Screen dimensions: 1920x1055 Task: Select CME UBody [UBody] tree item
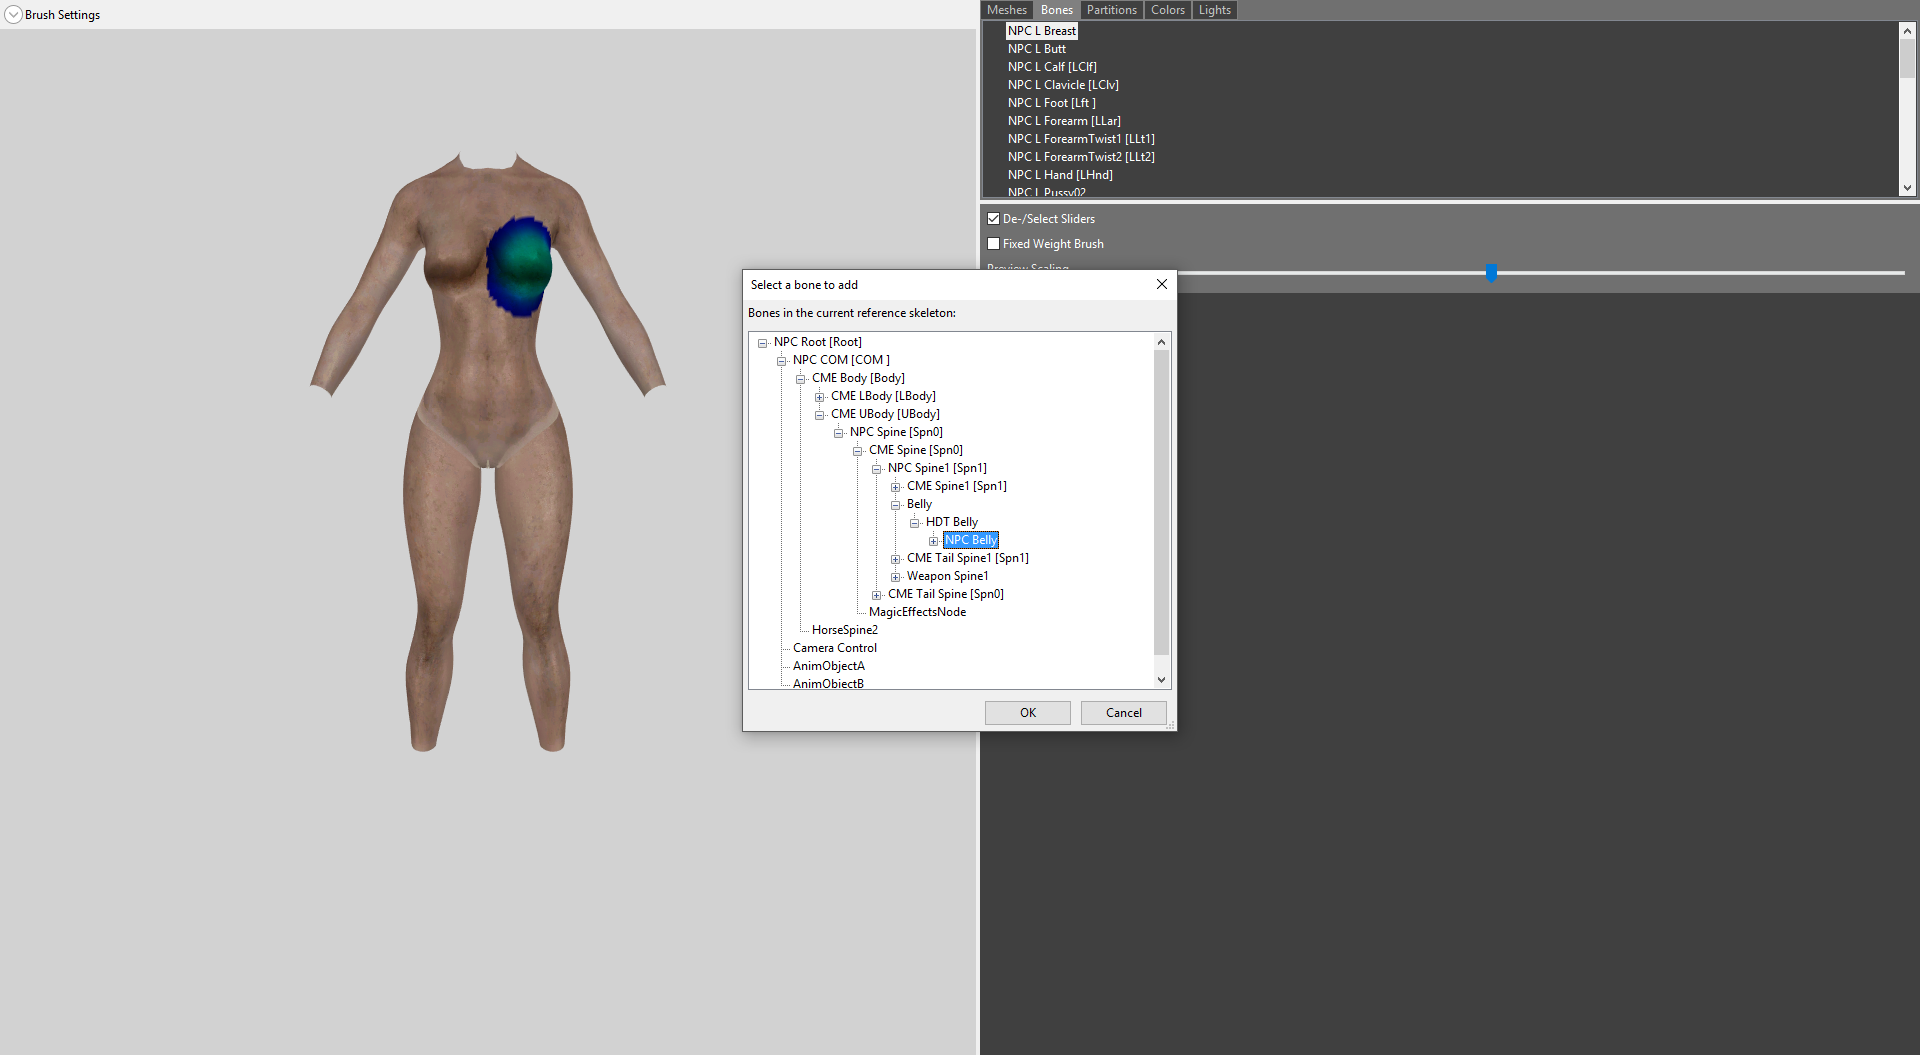885,414
